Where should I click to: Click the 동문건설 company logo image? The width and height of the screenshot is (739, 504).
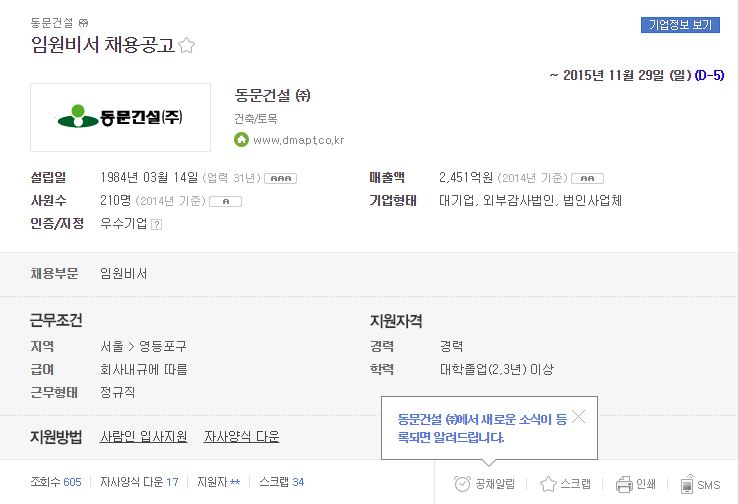[120, 117]
